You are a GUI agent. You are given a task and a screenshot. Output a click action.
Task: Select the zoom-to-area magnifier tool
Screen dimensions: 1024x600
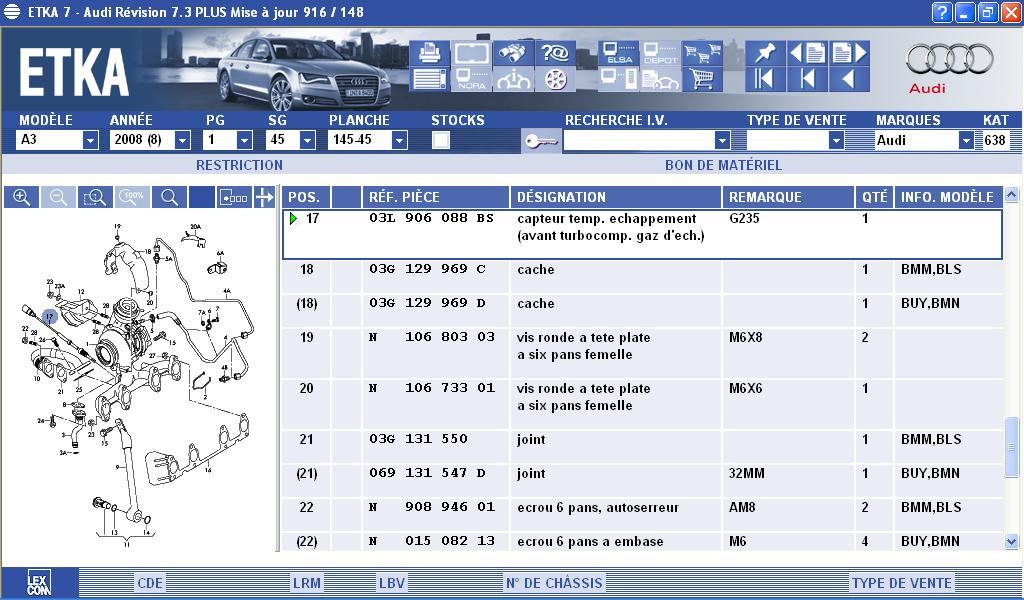click(x=95, y=197)
